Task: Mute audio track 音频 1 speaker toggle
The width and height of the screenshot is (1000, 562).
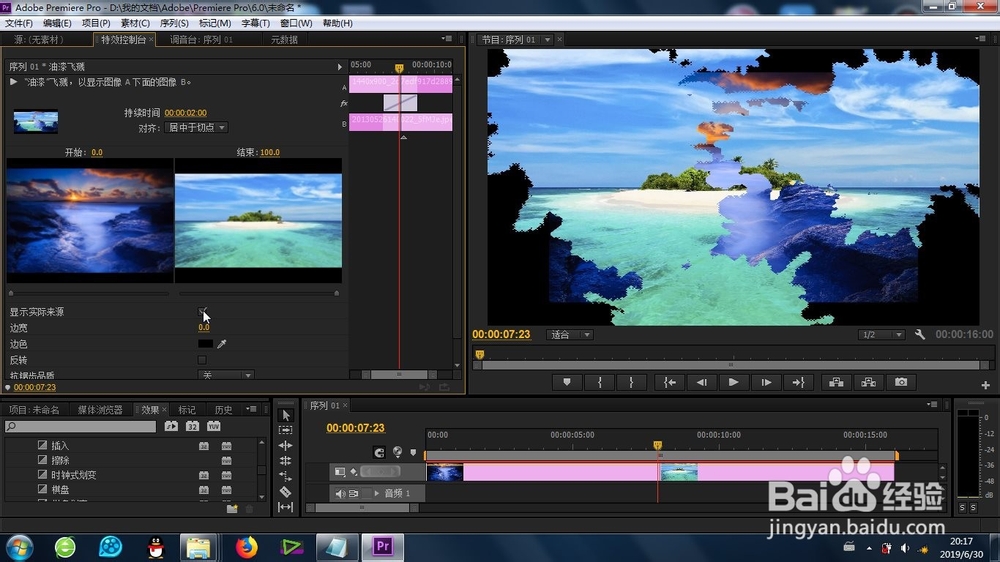Action: [x=340, y=493]
